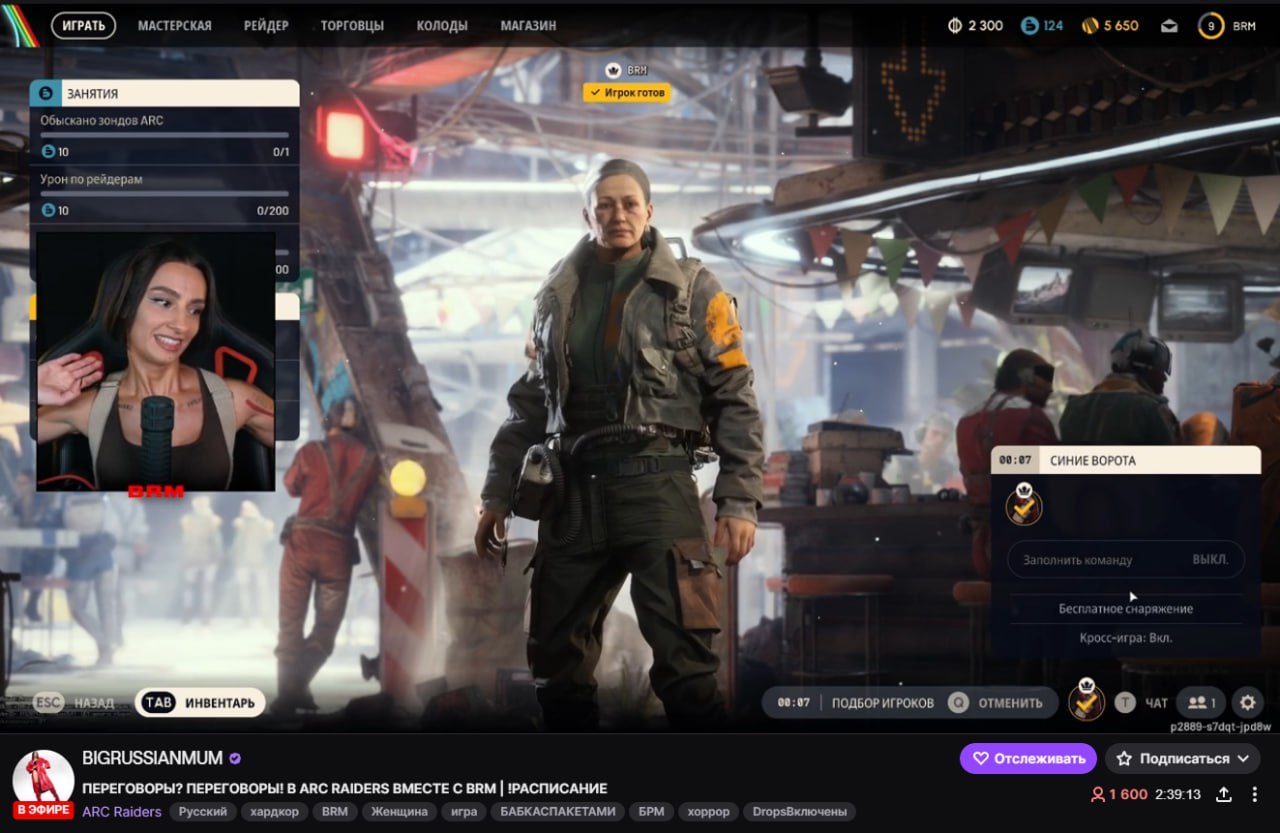The height and width of the screenshot is (833, 1280).
Task: Click the БАБКАСПАКЕТАМИ tag
Action: [x=557, y=812]
